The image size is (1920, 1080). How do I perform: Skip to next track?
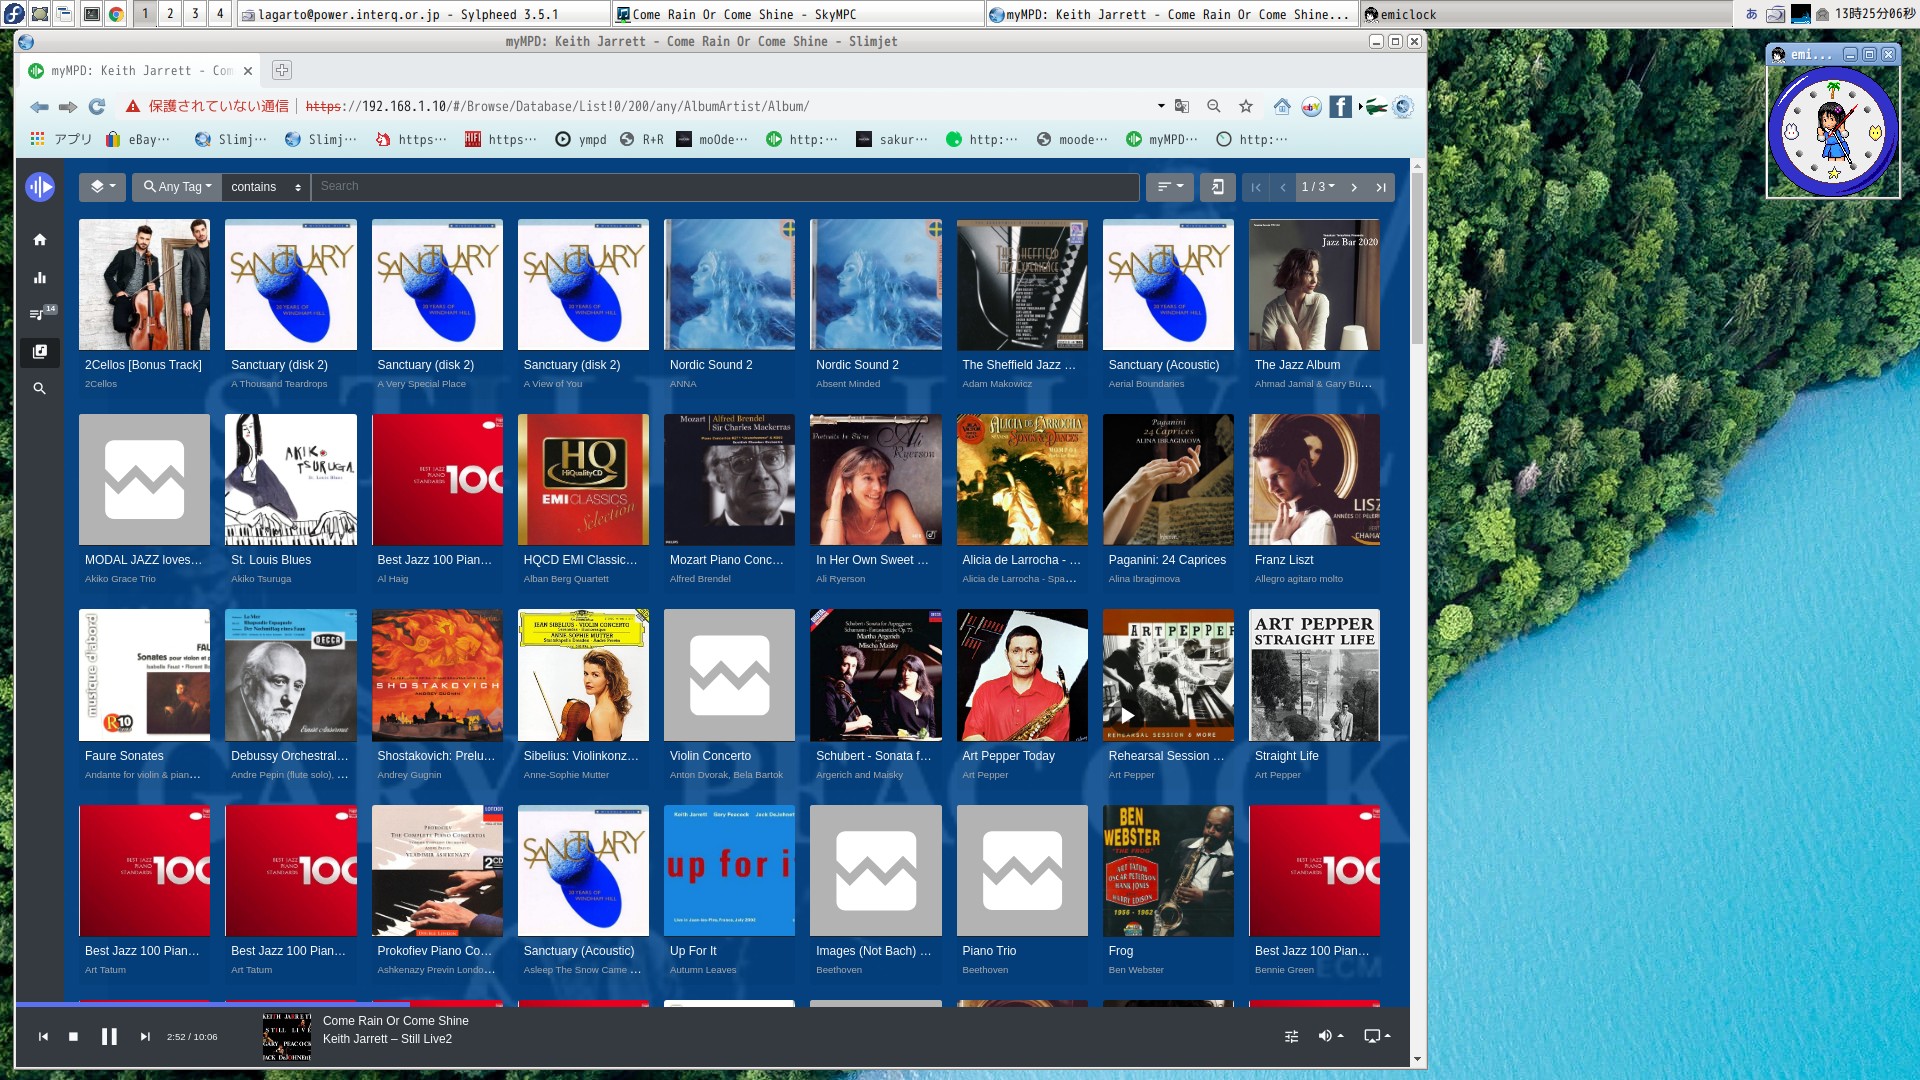pos(145,1037)
